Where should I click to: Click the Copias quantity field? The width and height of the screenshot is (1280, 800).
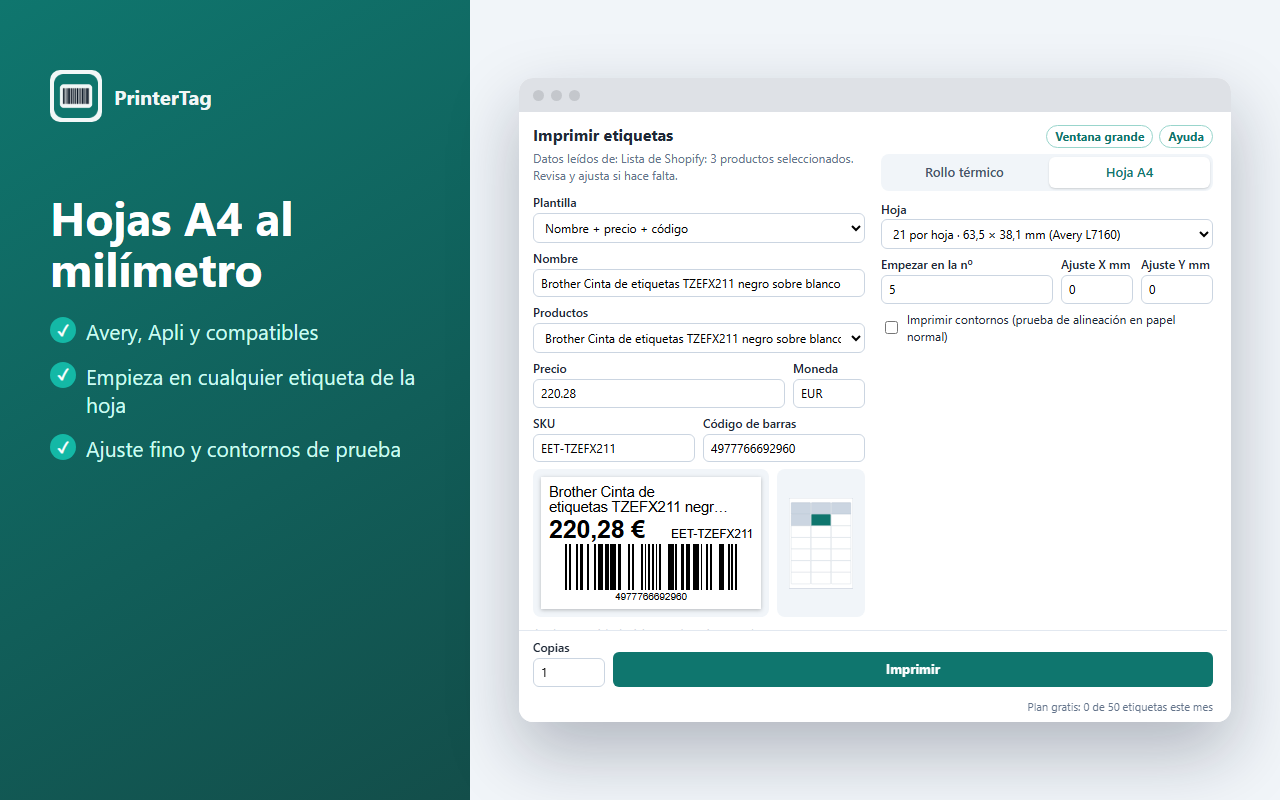569,672
